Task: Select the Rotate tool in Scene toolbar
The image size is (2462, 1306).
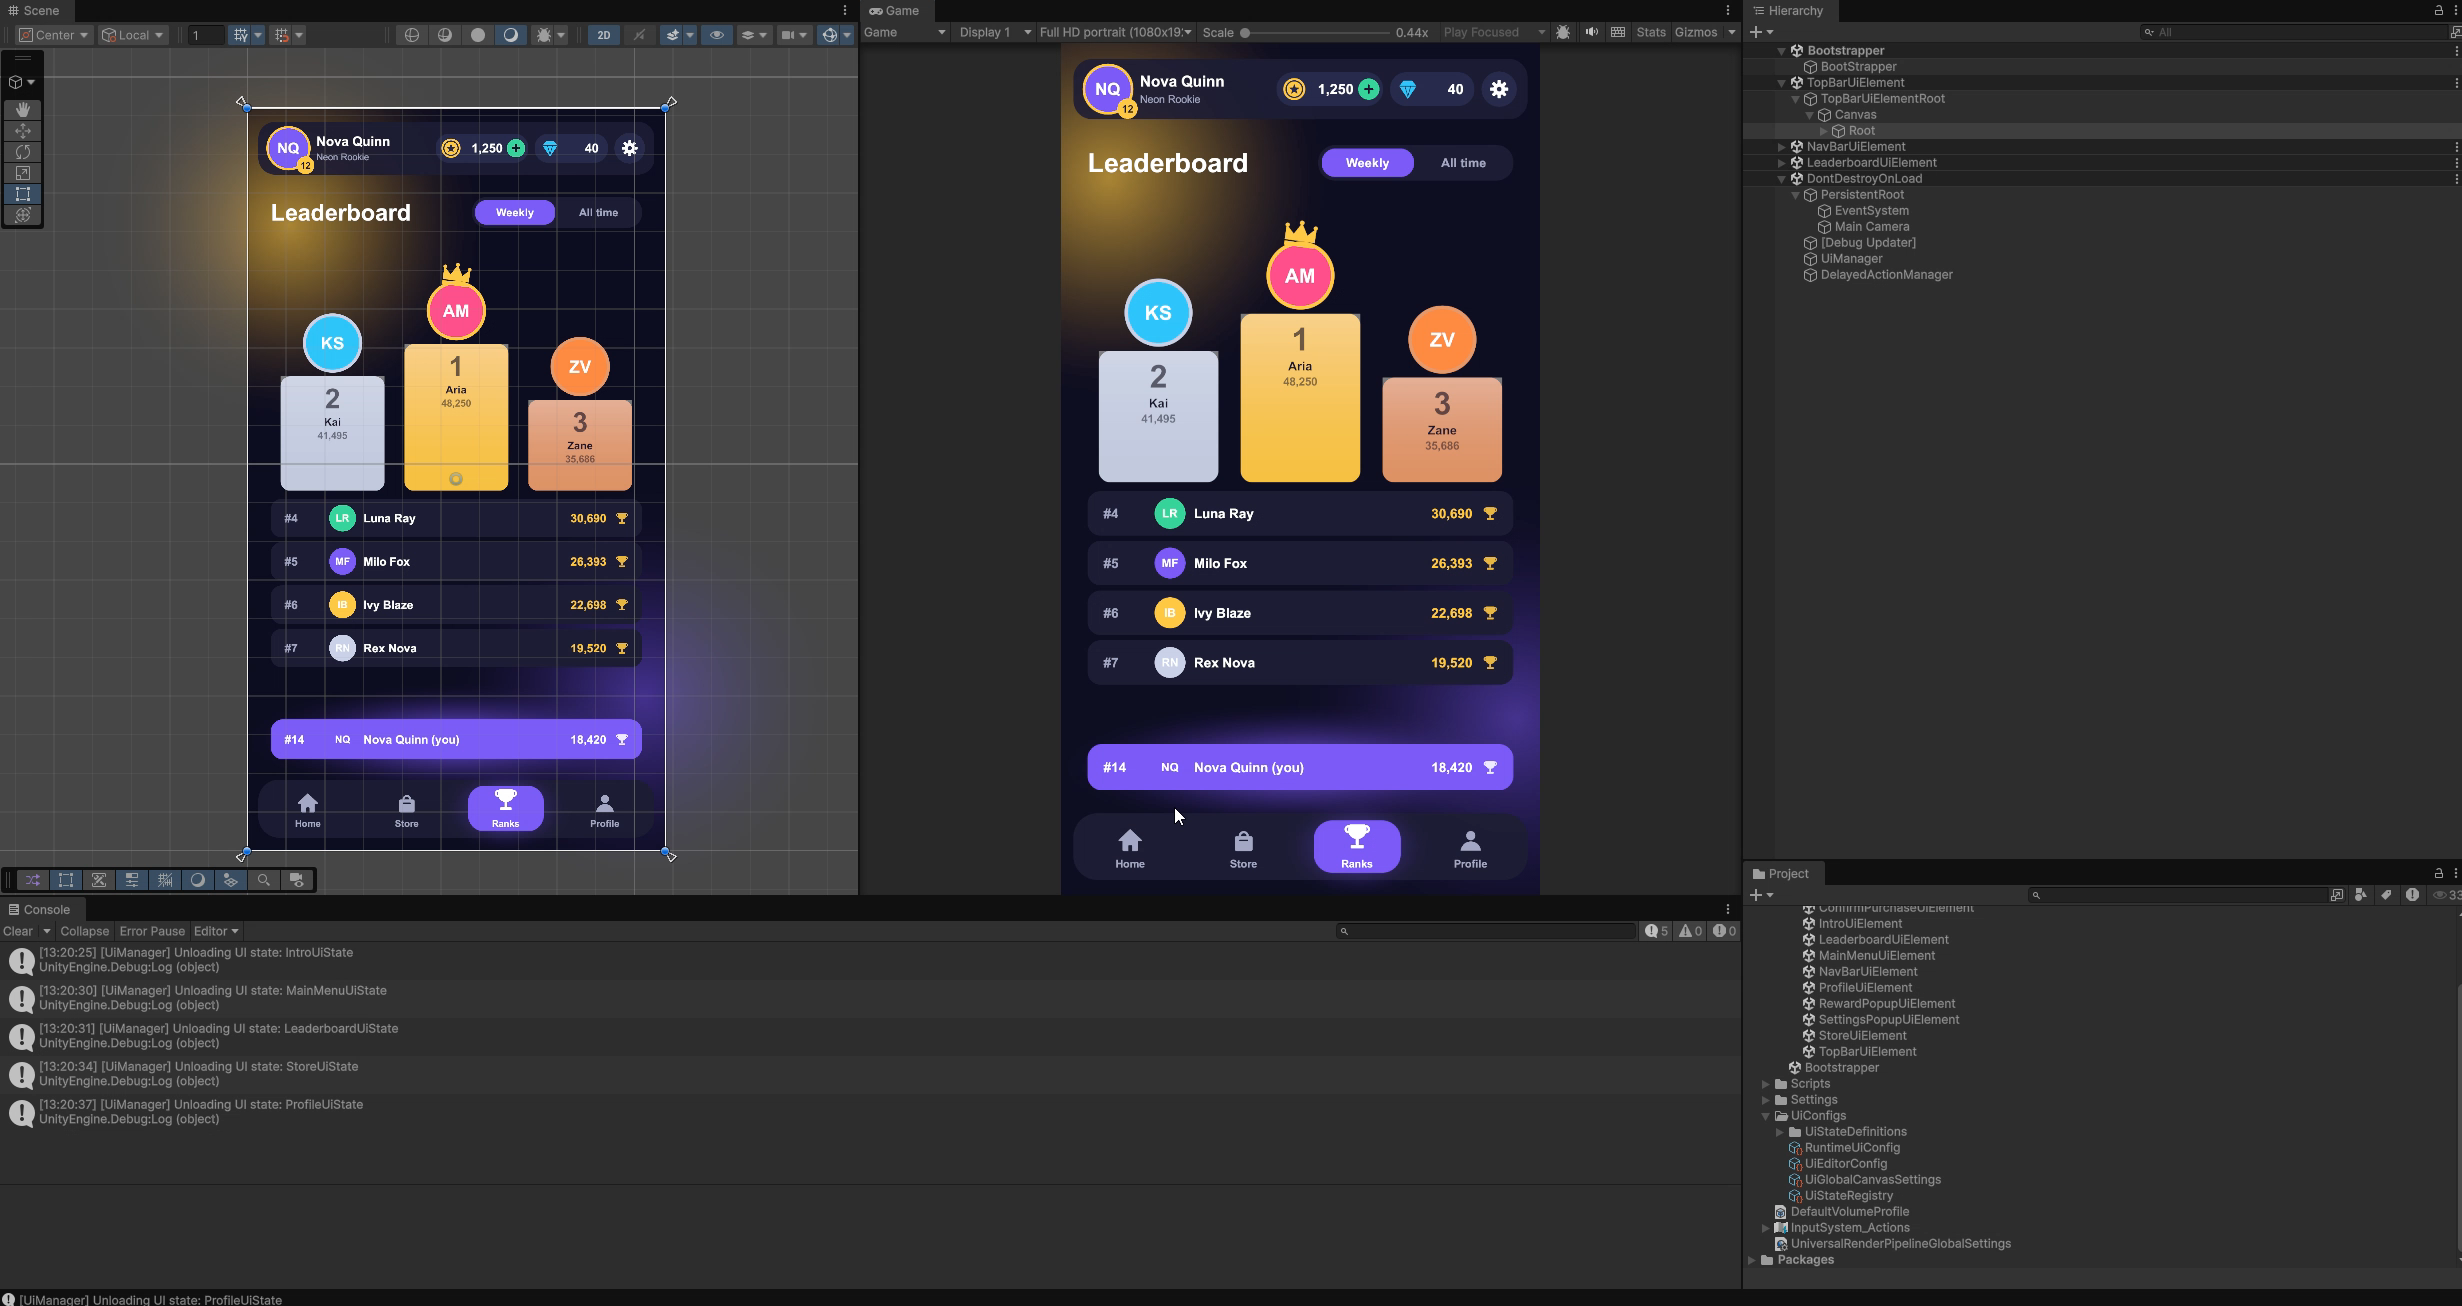Action: coord(23,152)
